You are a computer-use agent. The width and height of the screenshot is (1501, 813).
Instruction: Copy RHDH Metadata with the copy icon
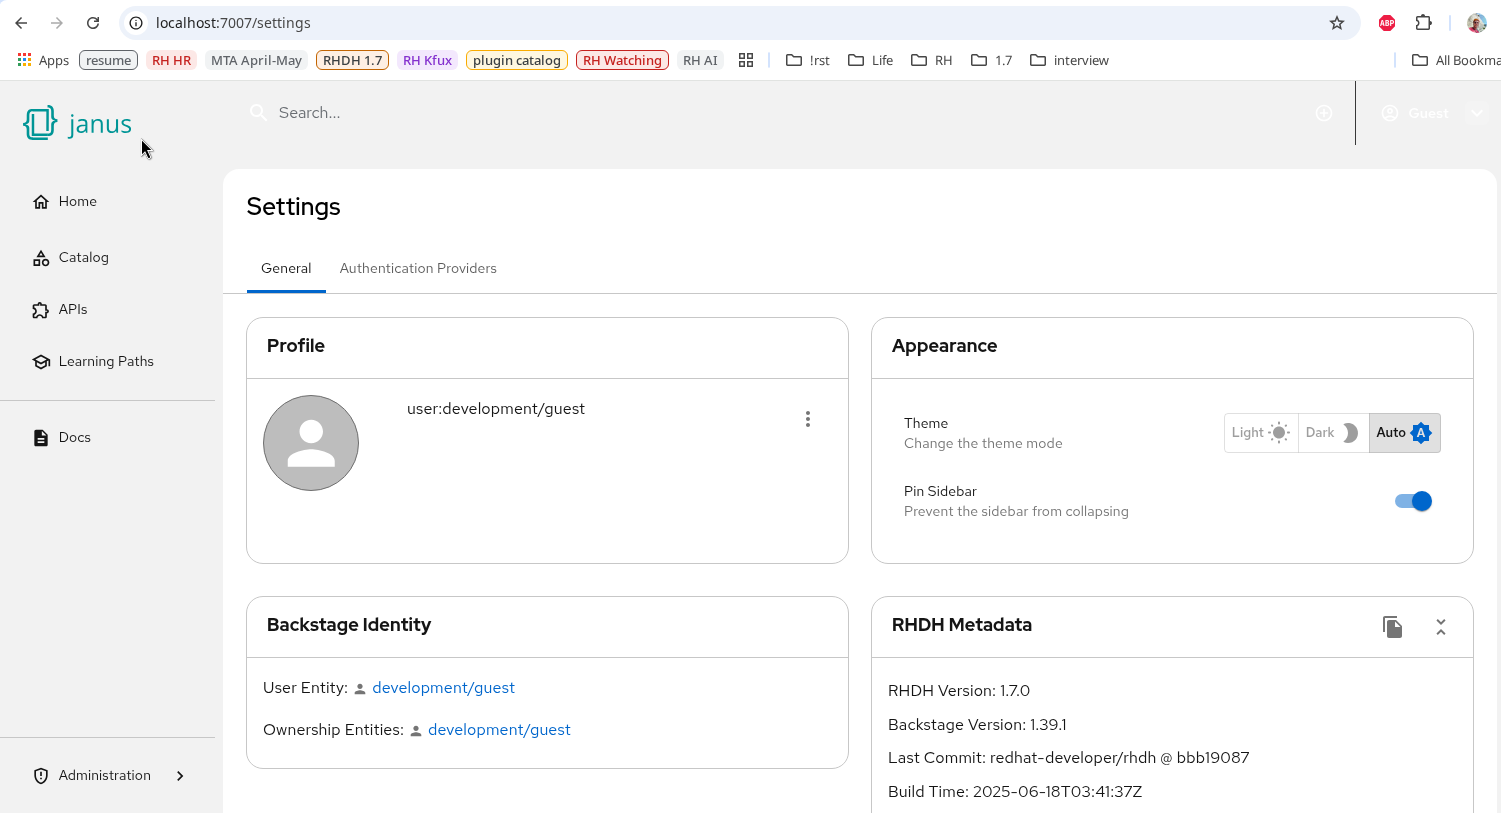(x=1392, y=627)
